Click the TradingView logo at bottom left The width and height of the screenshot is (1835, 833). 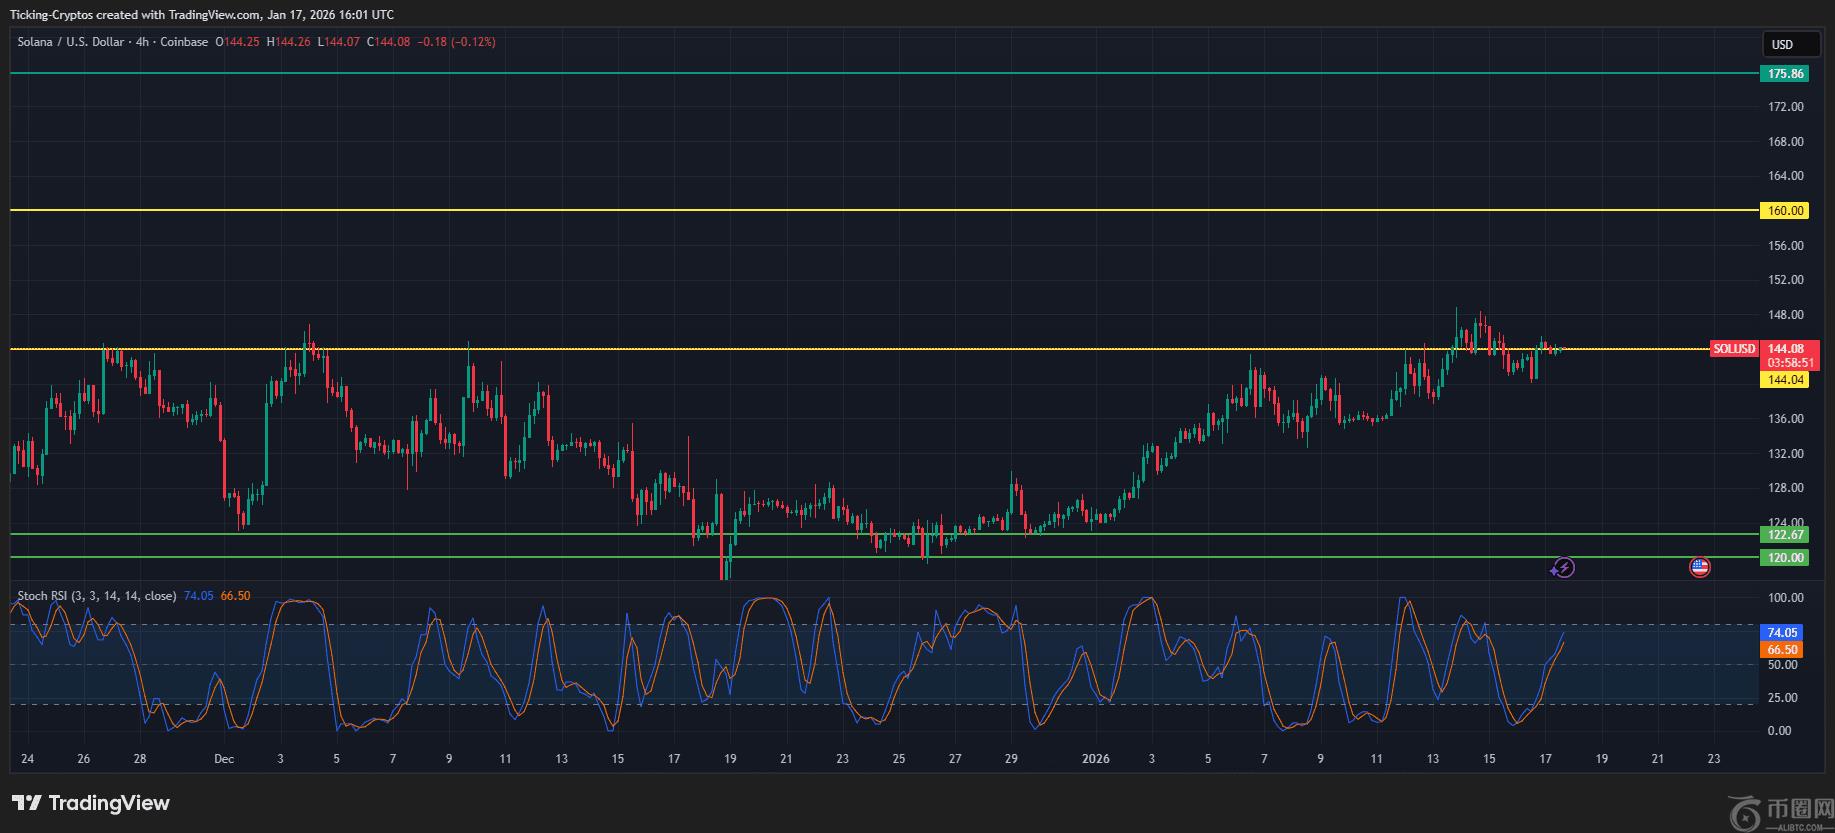[91, 803]
